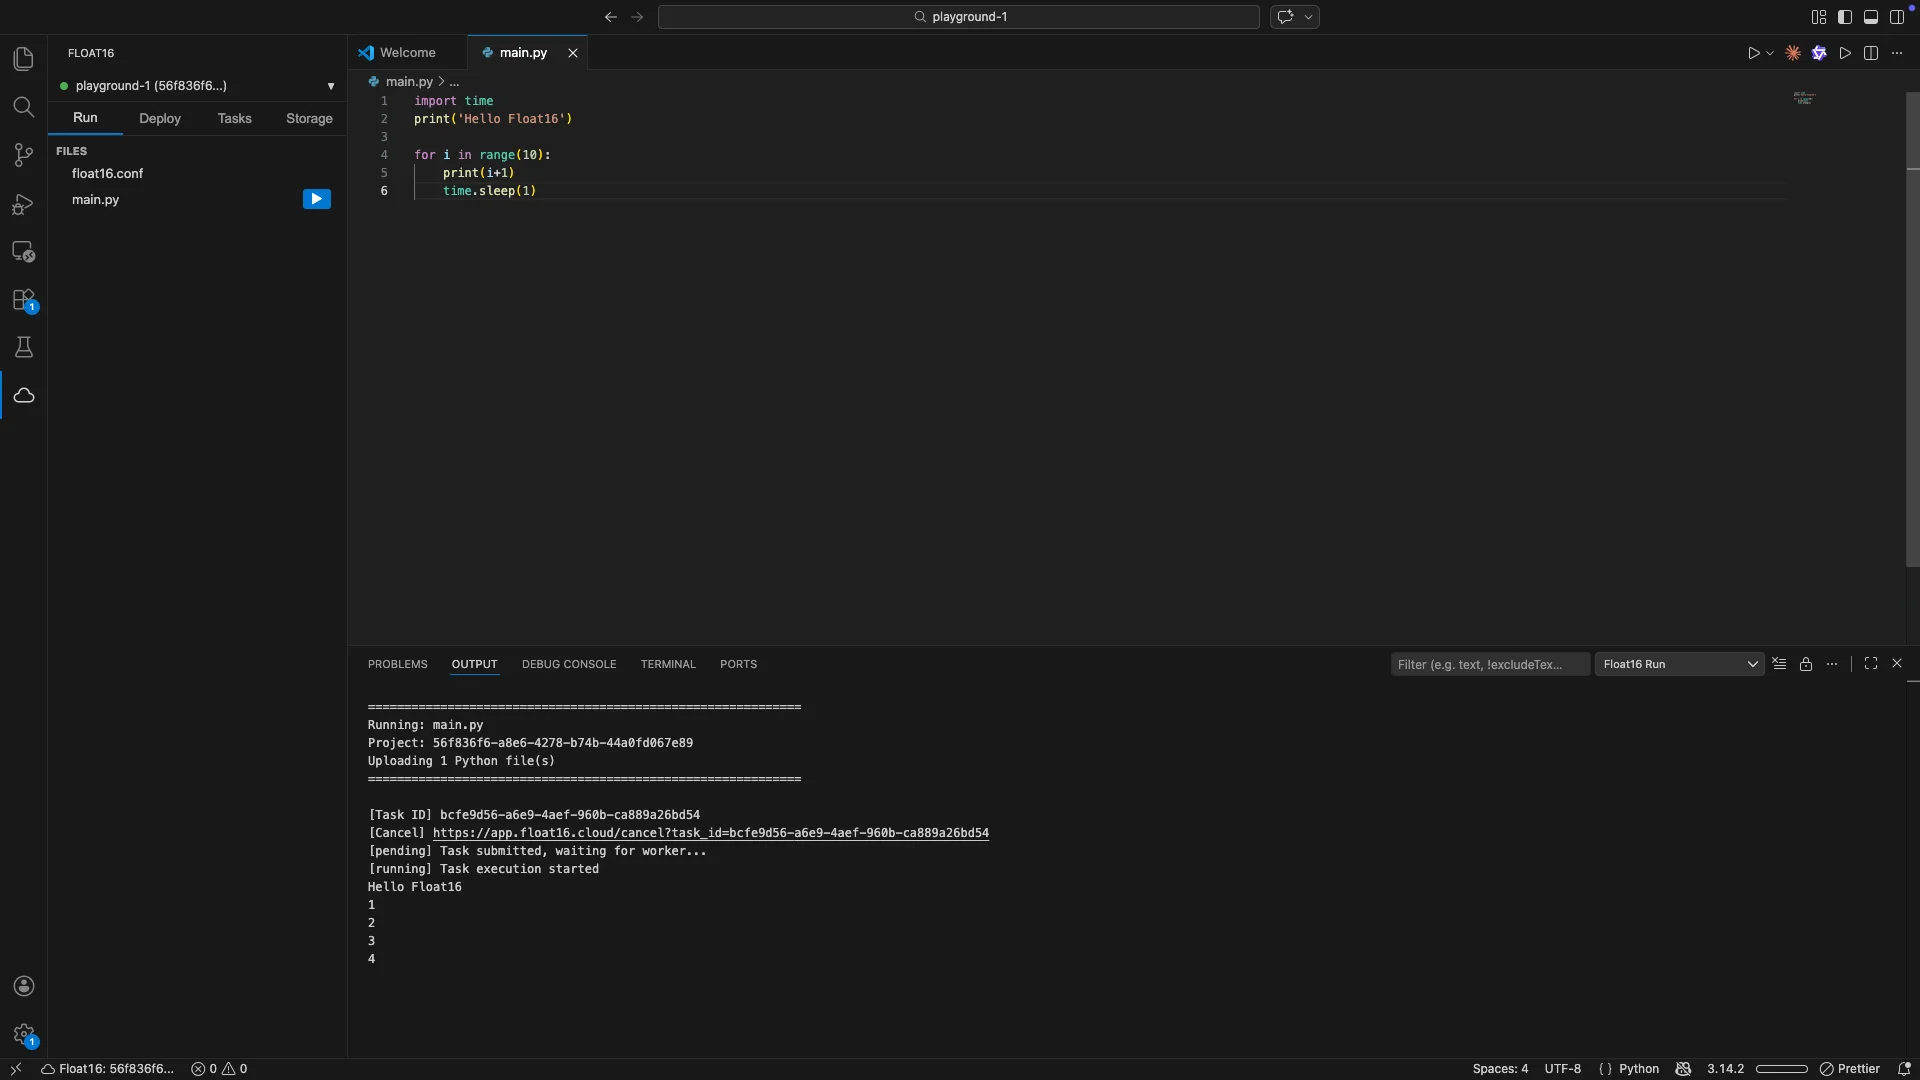Clear the output panel
The image size is (1920, 1080).
(x=1779, y=664)
